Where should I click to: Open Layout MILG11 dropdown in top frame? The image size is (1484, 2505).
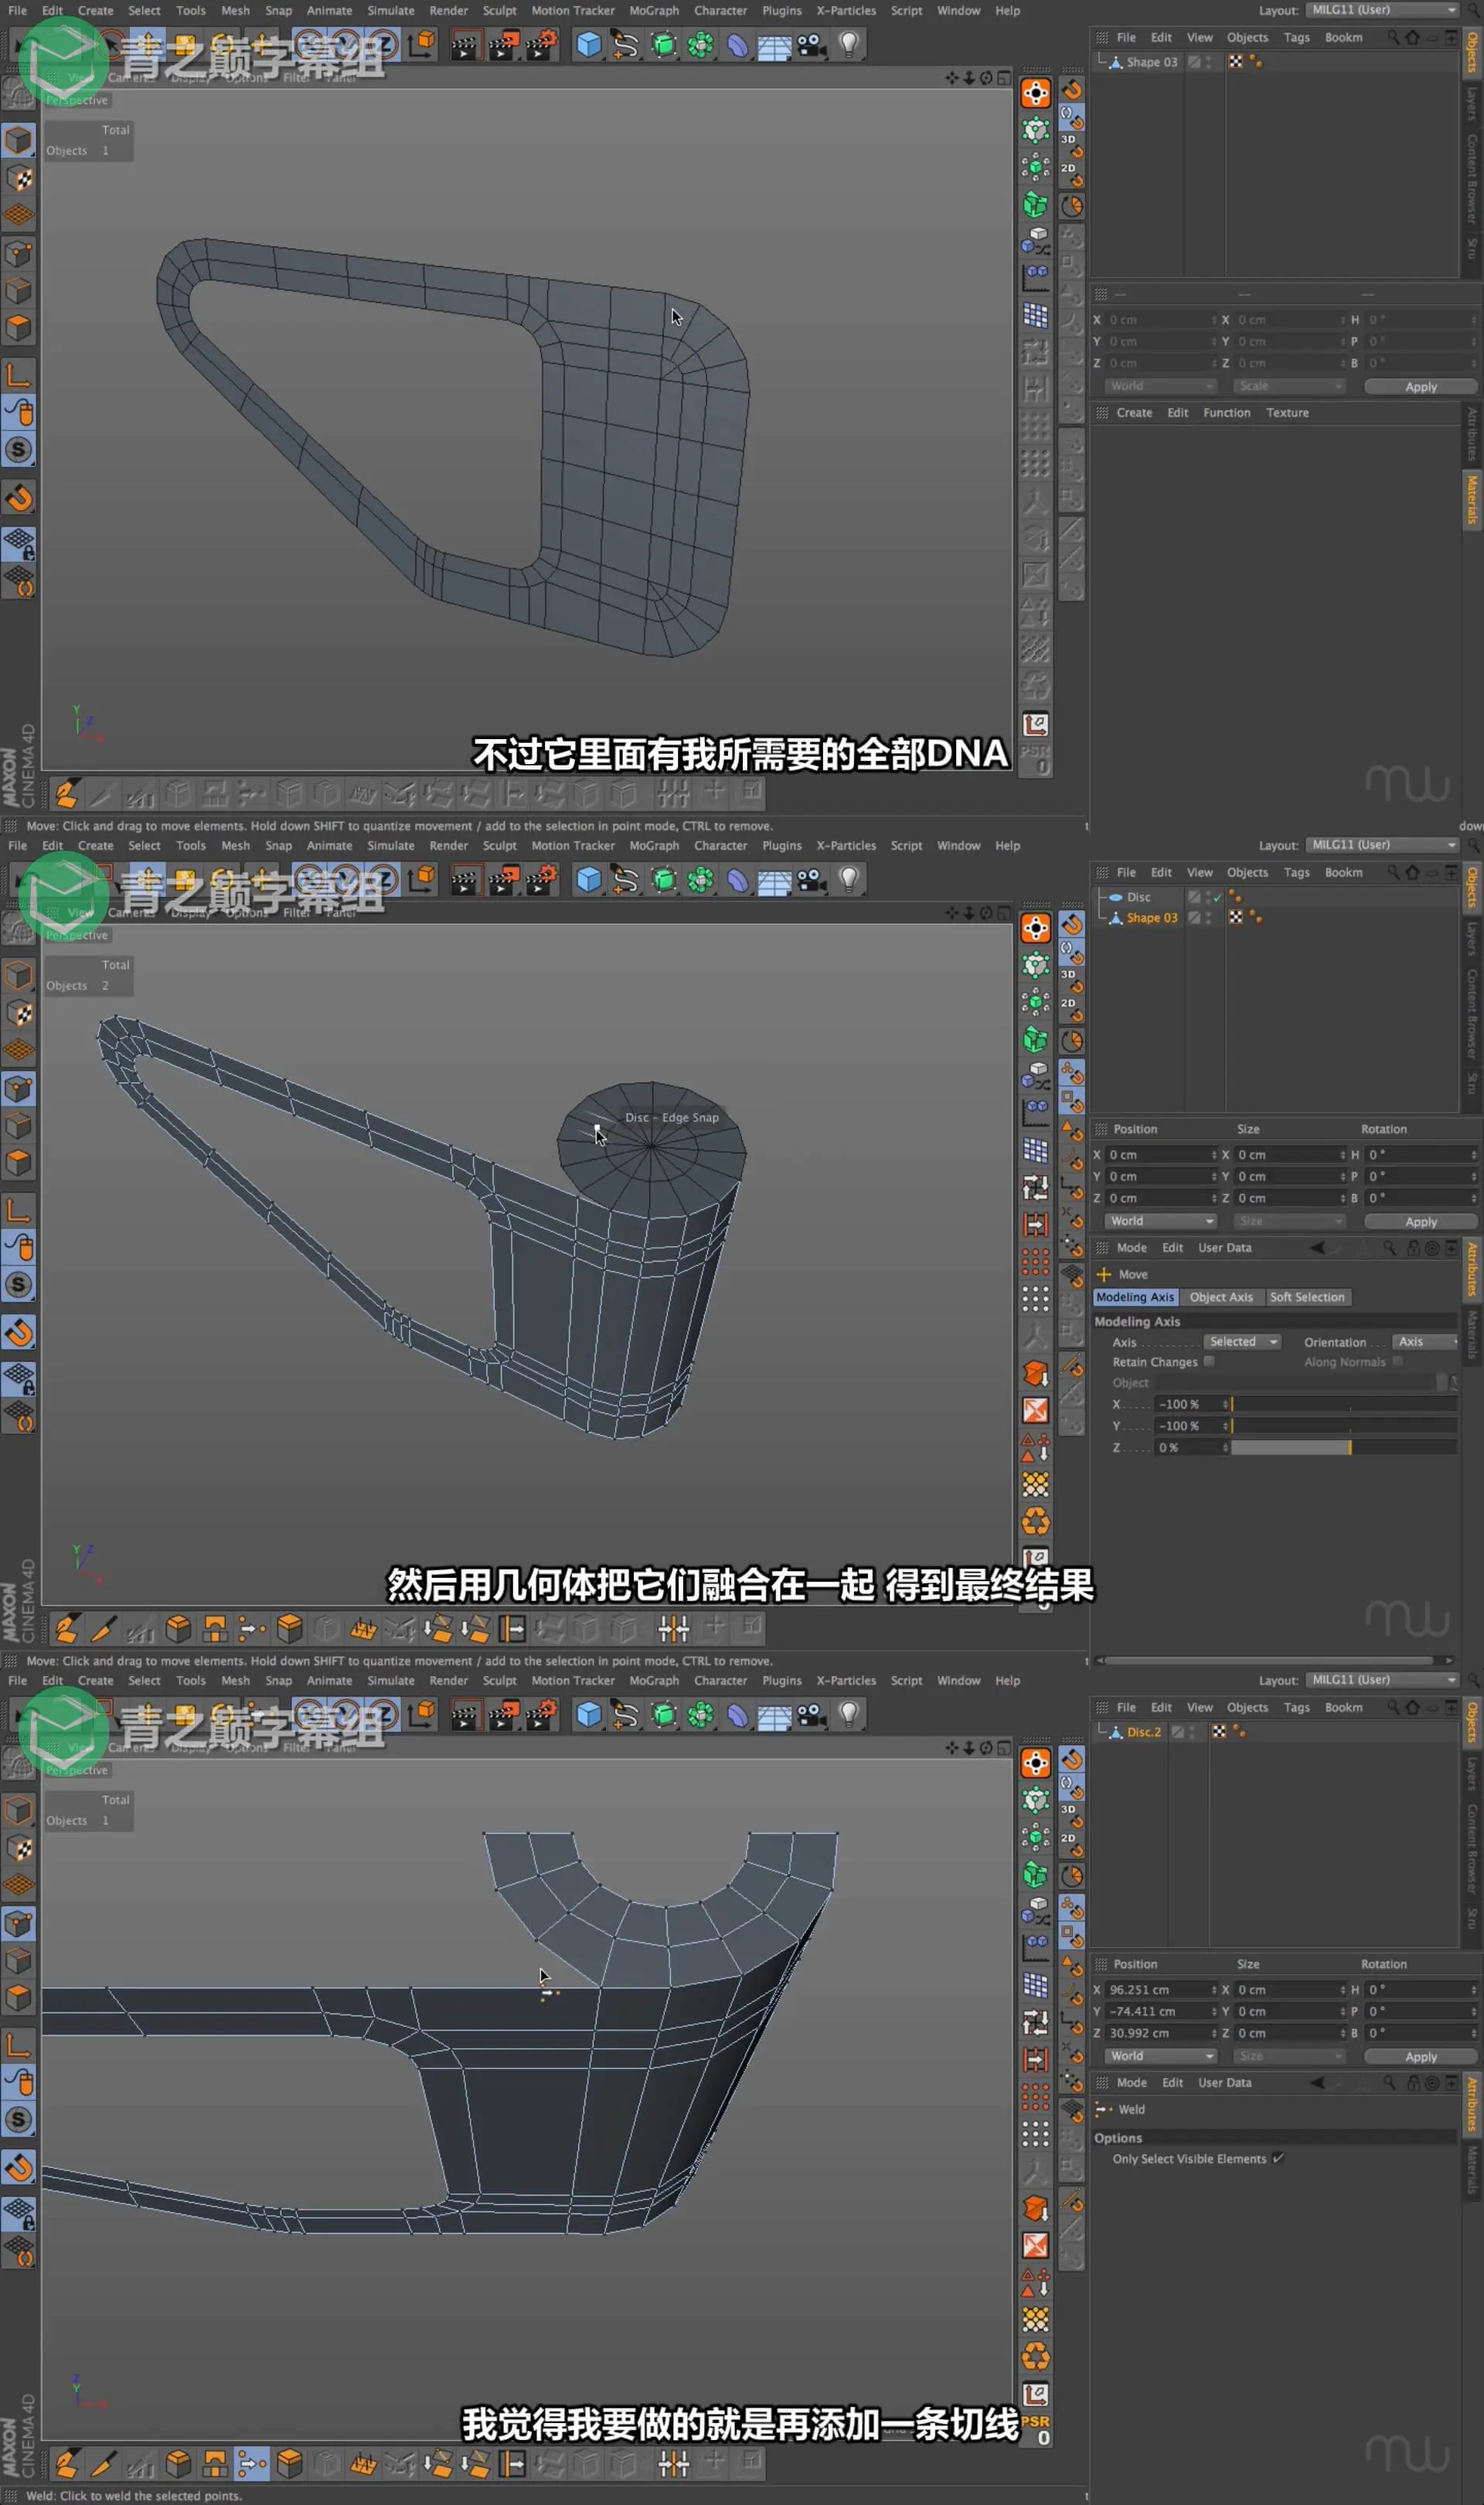click(x=1384, y=10)
